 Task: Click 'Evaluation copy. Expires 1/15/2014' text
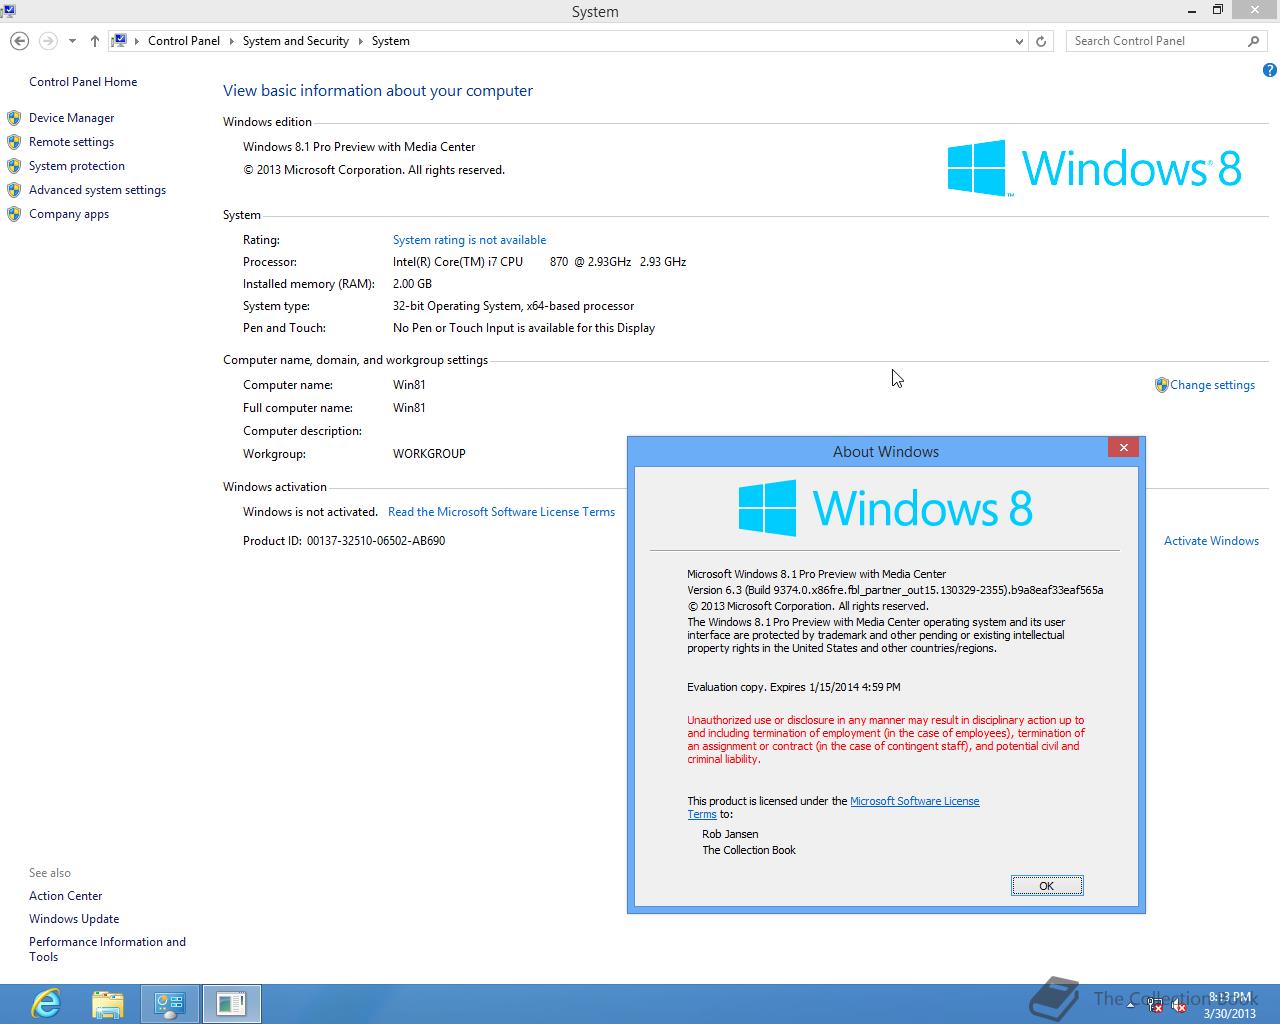[794, 687]
